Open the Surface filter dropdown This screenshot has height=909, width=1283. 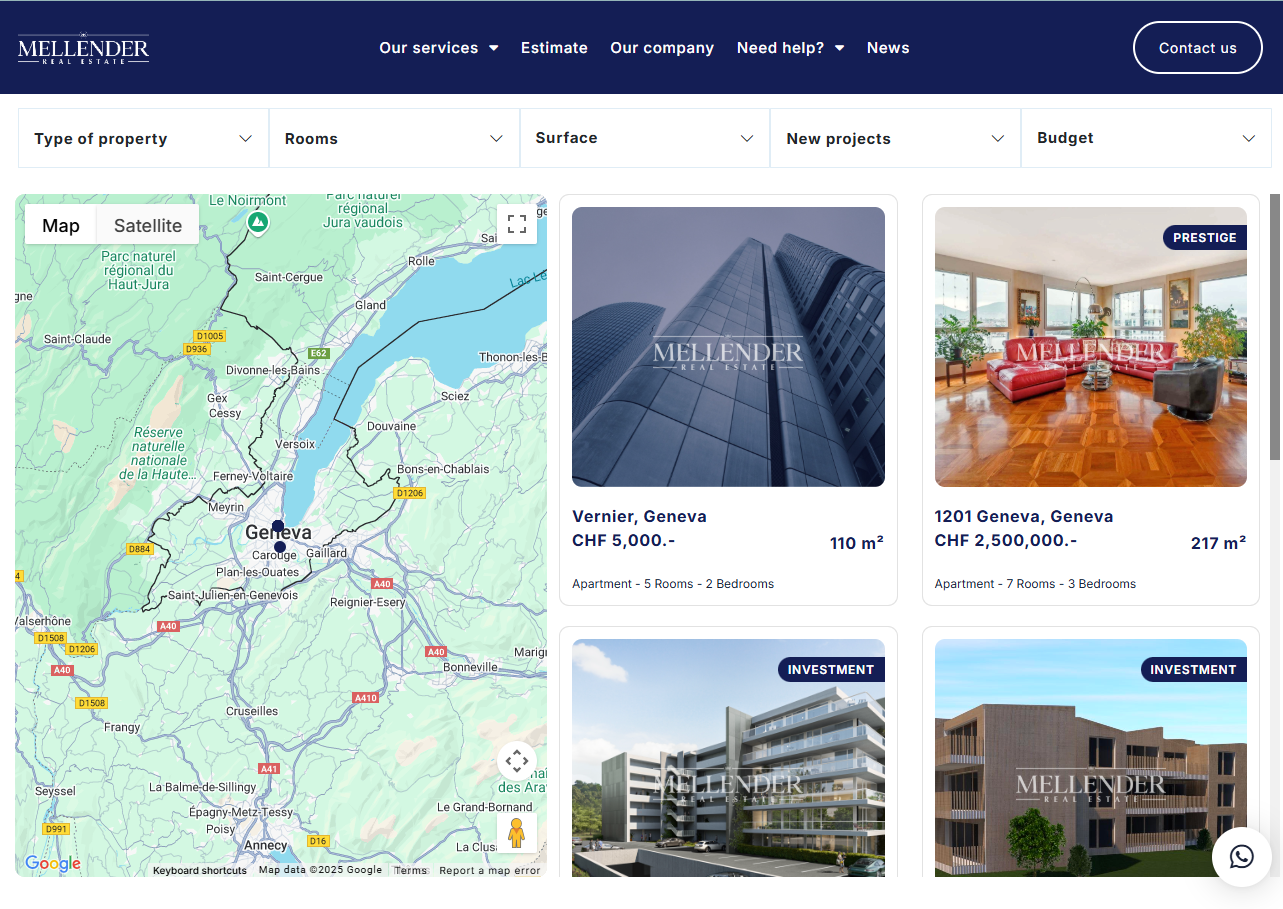pyautogui.click(x=644, y=138)
